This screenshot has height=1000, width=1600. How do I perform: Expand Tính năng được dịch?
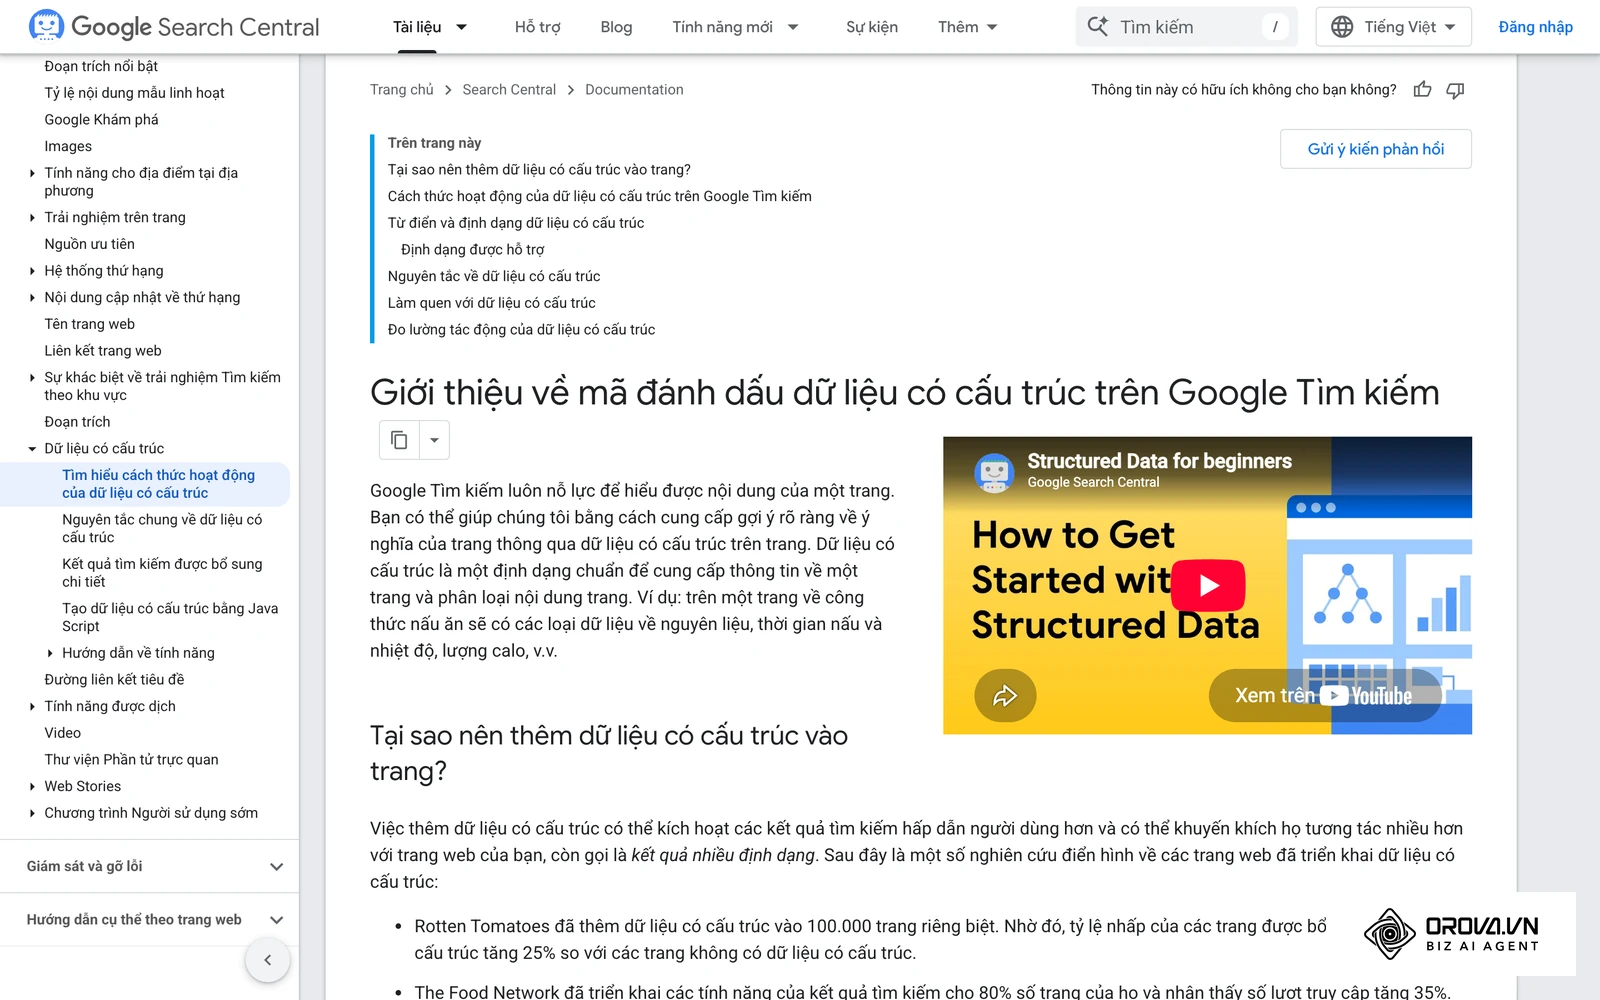32,707
